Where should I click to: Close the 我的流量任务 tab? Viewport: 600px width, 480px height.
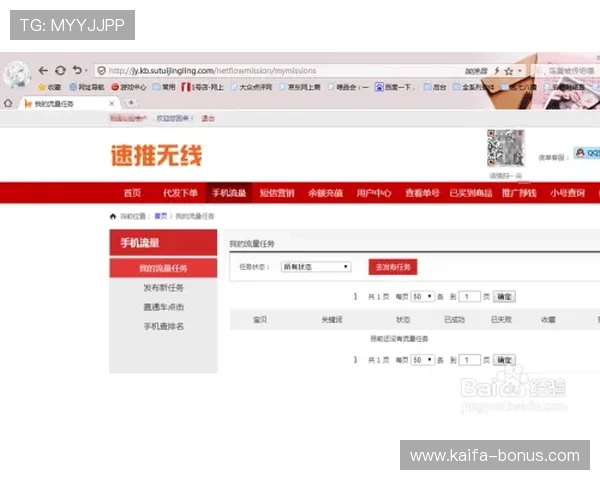point(111,104)
